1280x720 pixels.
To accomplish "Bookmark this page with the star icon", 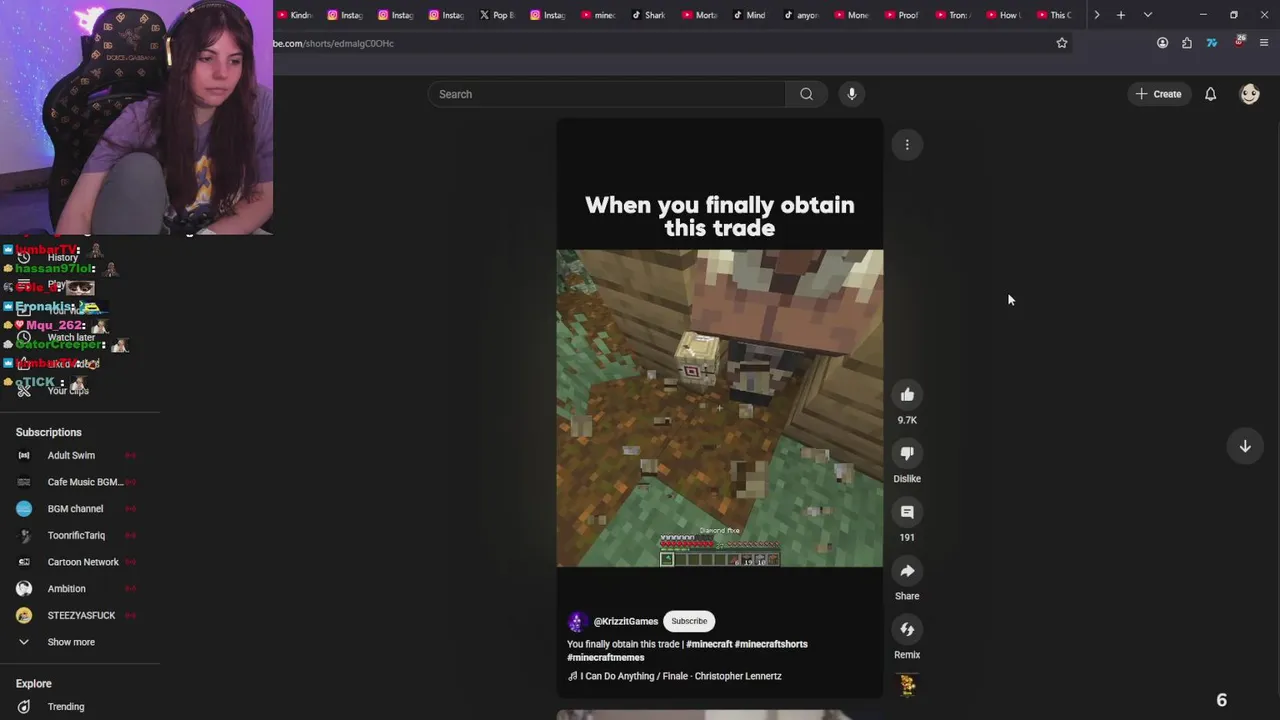I will (1062, 43).
